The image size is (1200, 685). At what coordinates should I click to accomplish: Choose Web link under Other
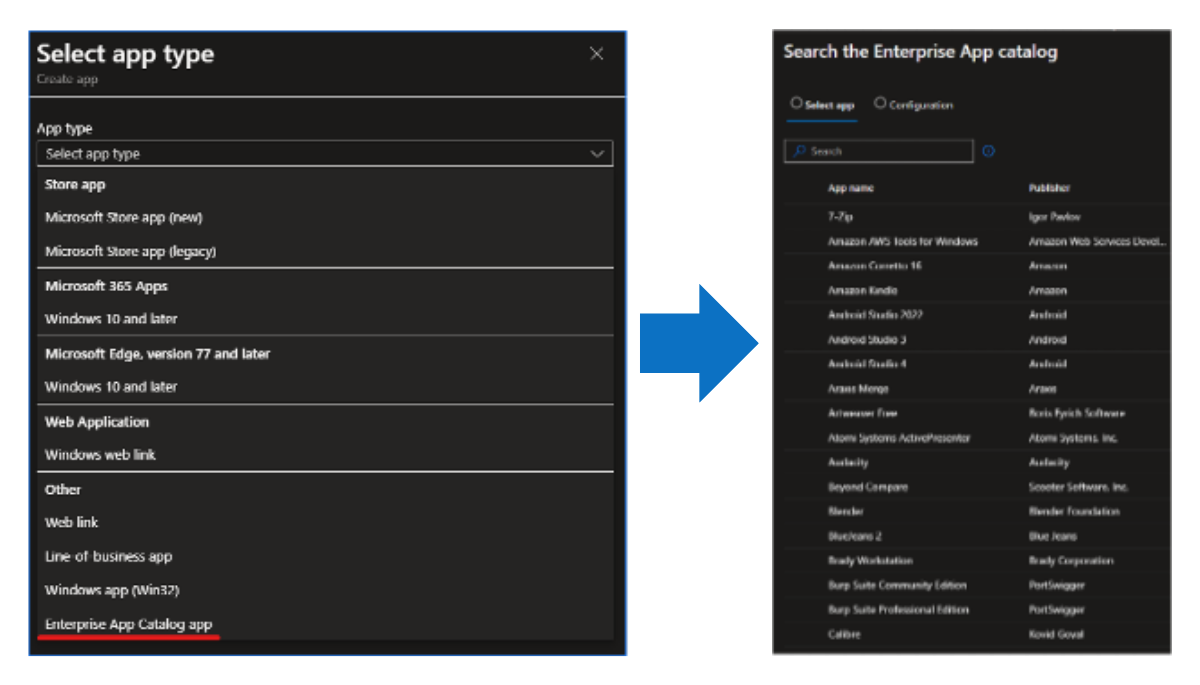coord(72,523)
